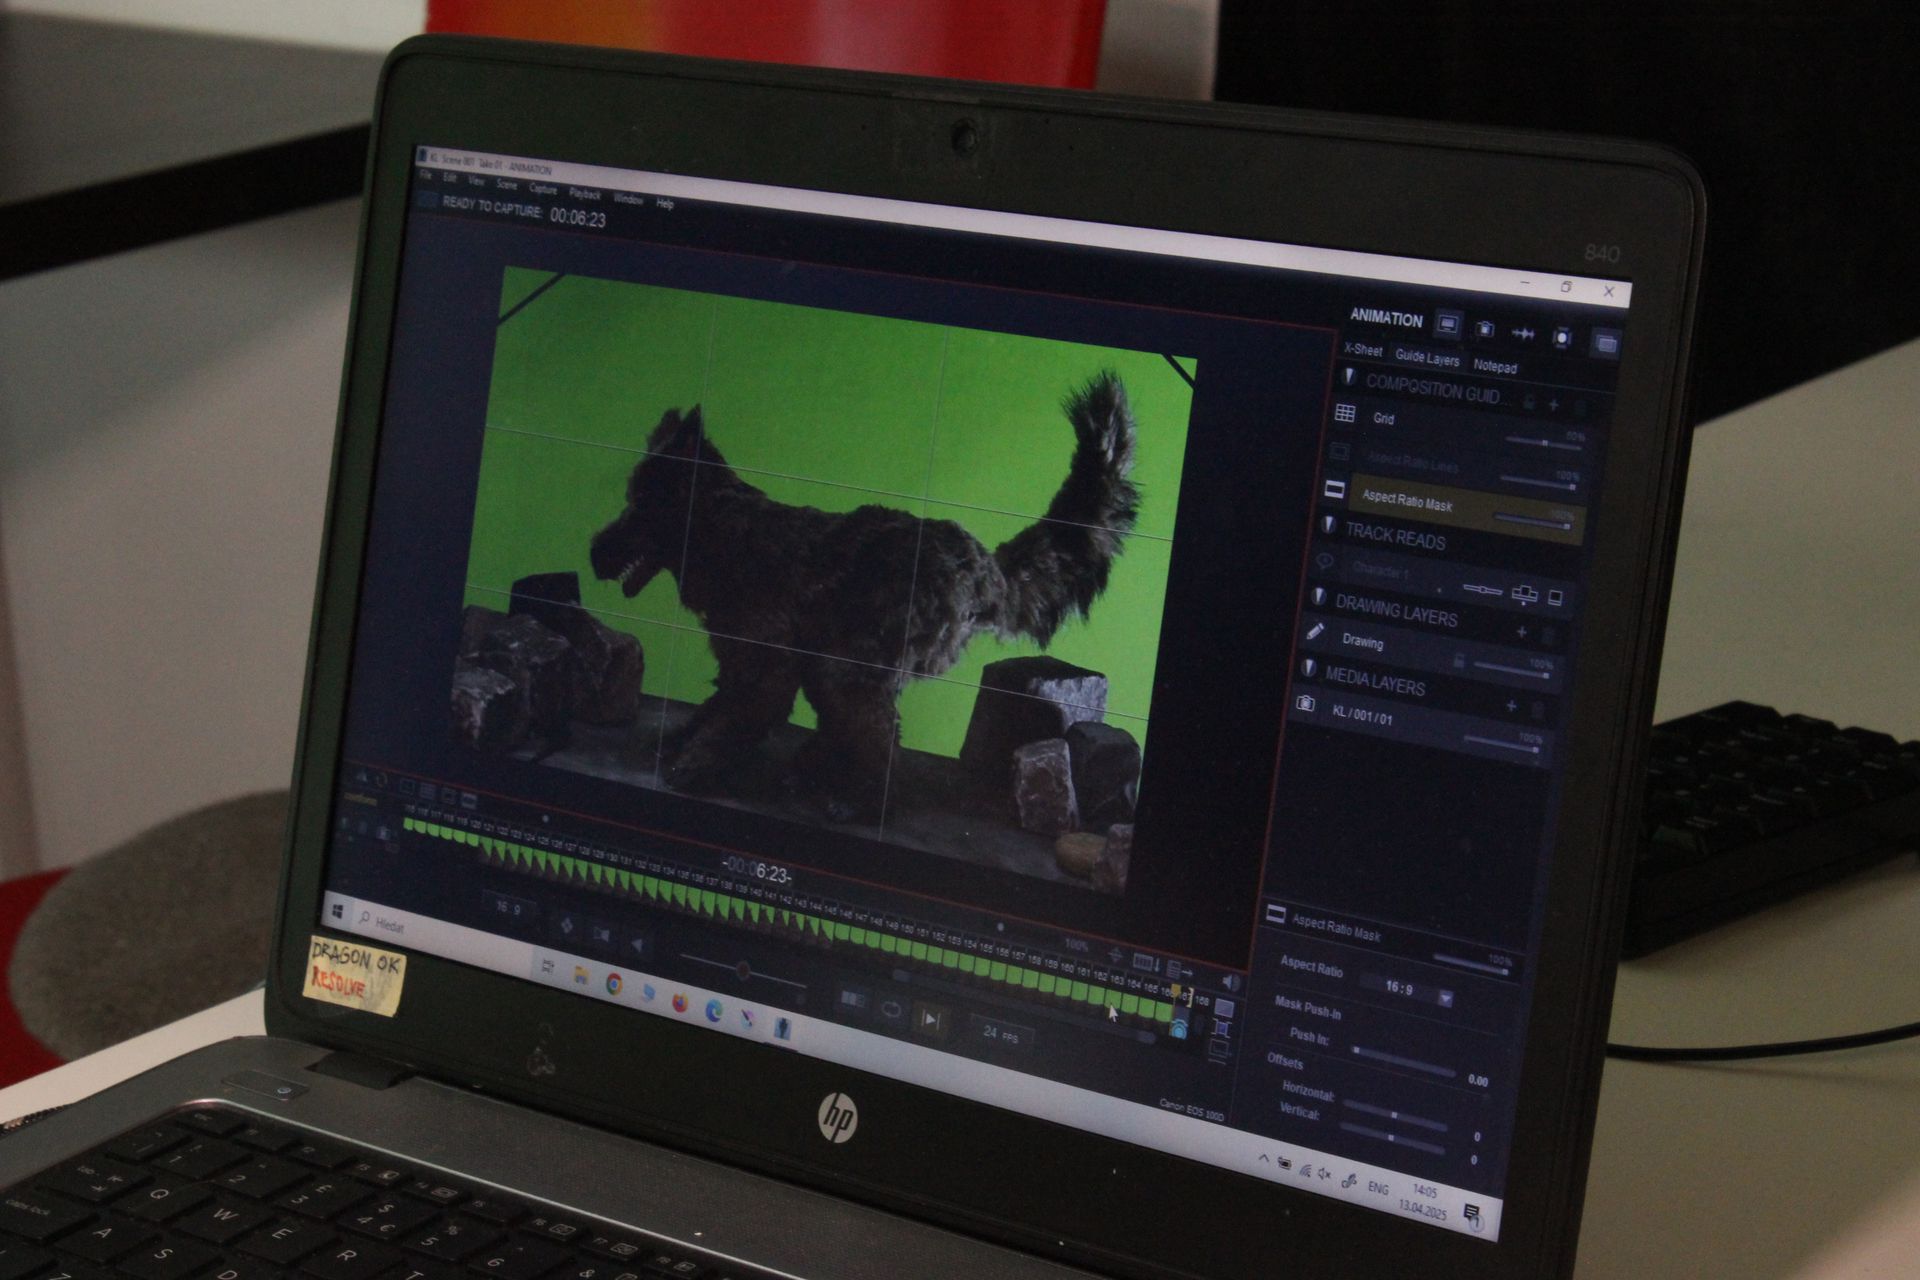Toggle the side panel icon in the top right corner

point(1606,344)
